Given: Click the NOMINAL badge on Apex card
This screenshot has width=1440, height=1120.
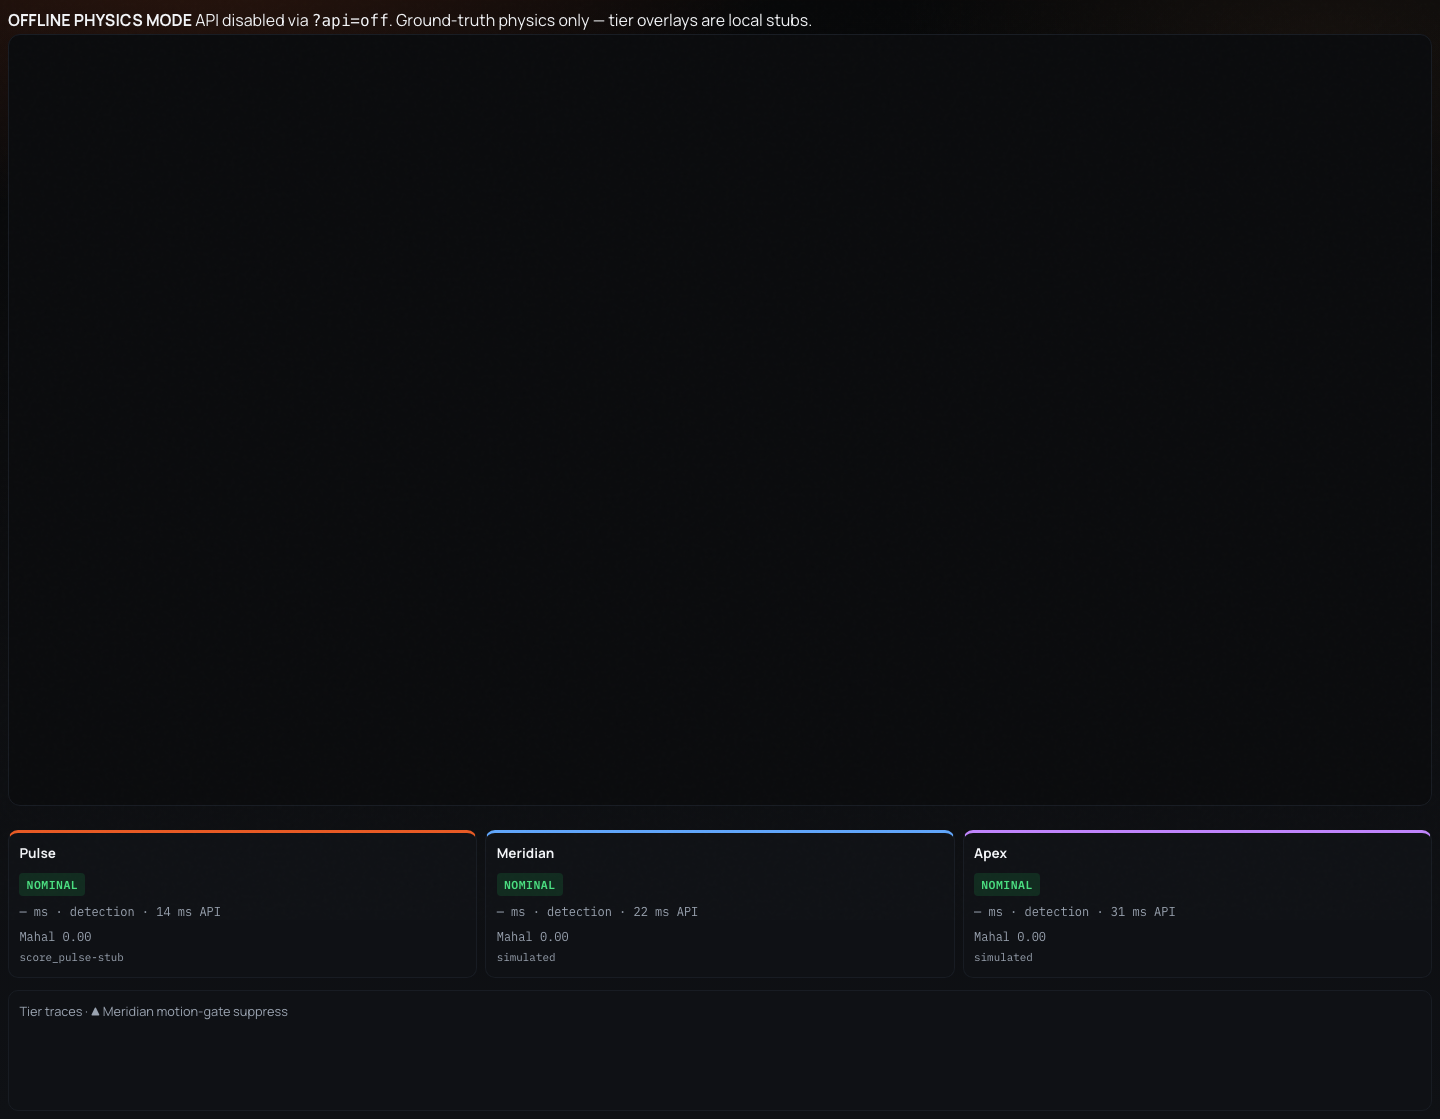Looking at the screenshot, I should 1006,885.
